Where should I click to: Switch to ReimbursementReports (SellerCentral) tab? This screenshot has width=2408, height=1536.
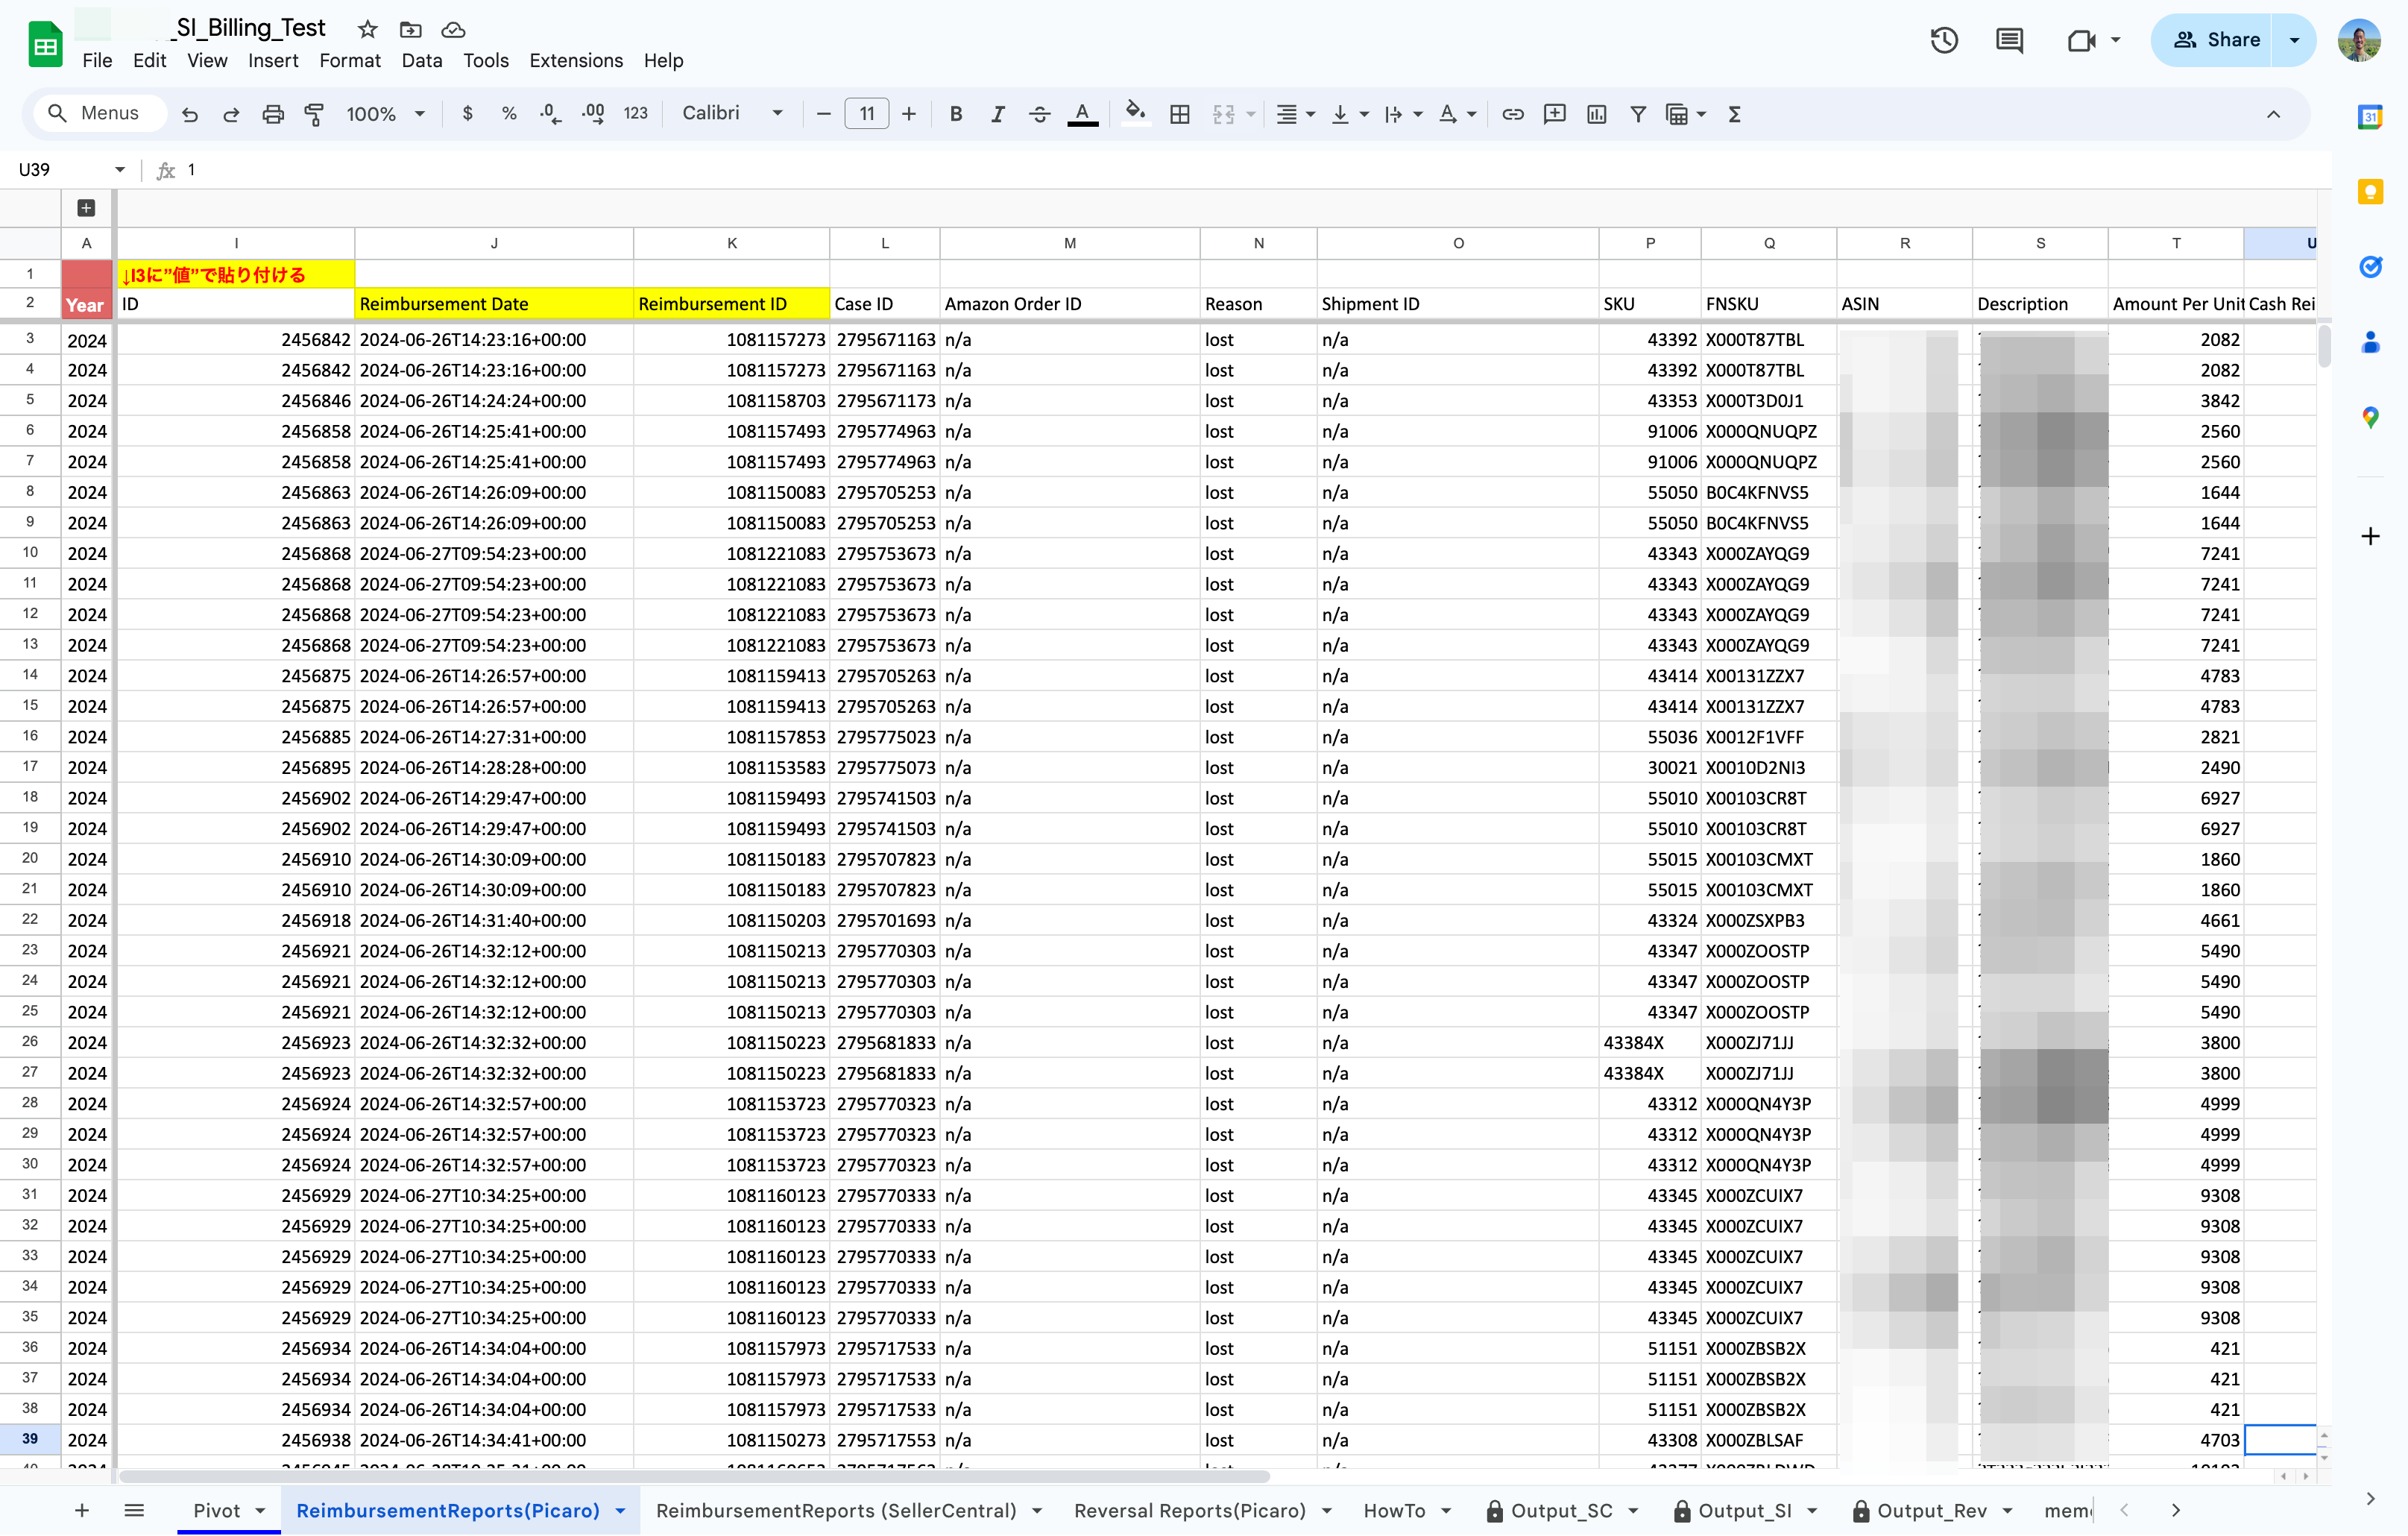coord(836,1511)
